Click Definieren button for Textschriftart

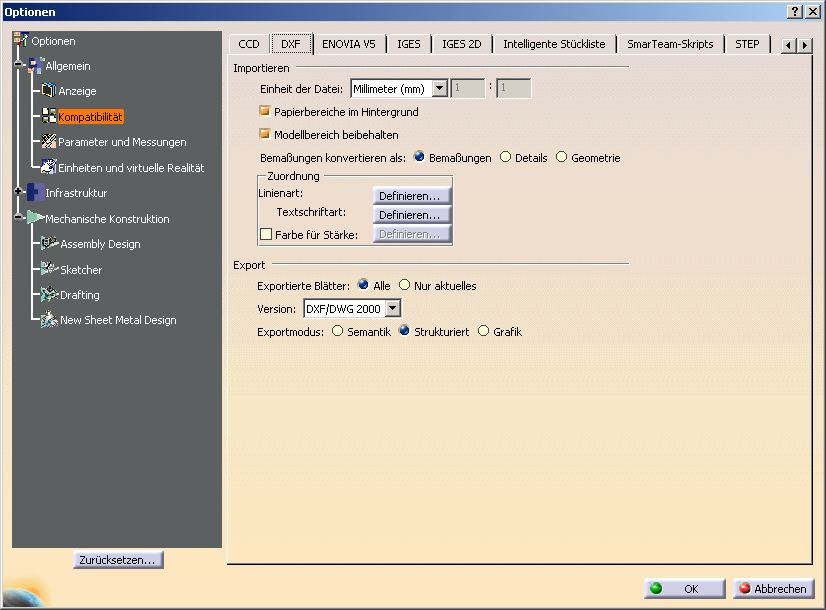(x=412, y=214)
